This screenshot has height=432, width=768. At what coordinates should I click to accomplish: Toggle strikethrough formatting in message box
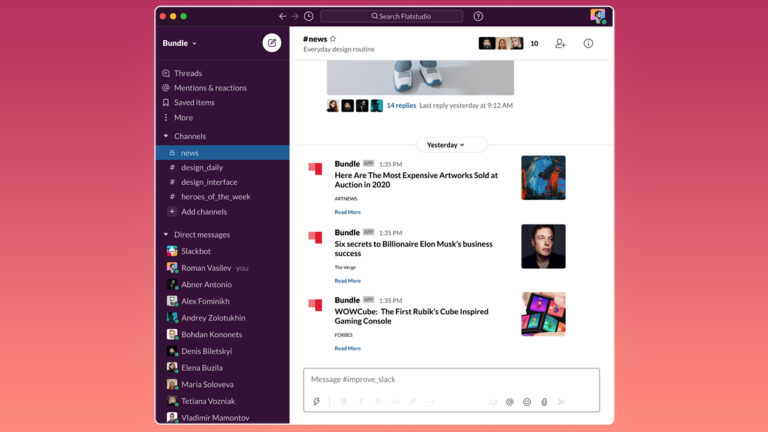coord(378,402)
